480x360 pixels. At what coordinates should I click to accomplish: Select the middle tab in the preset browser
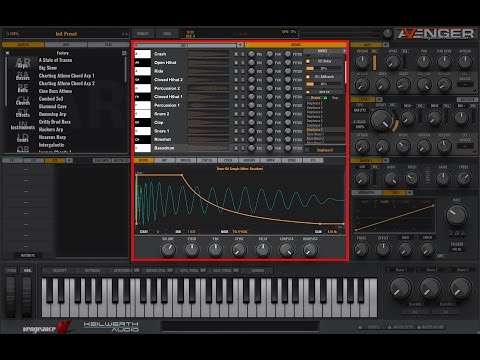coord(66,44)
